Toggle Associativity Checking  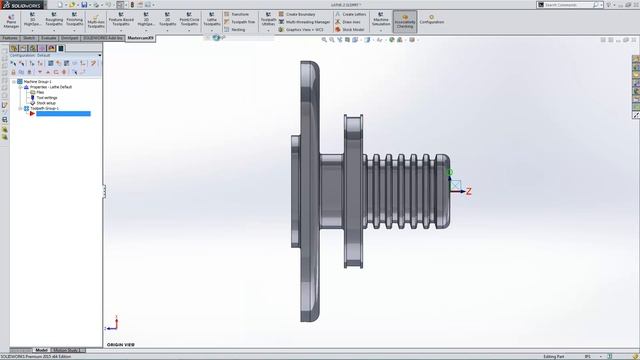pos(405,22)
